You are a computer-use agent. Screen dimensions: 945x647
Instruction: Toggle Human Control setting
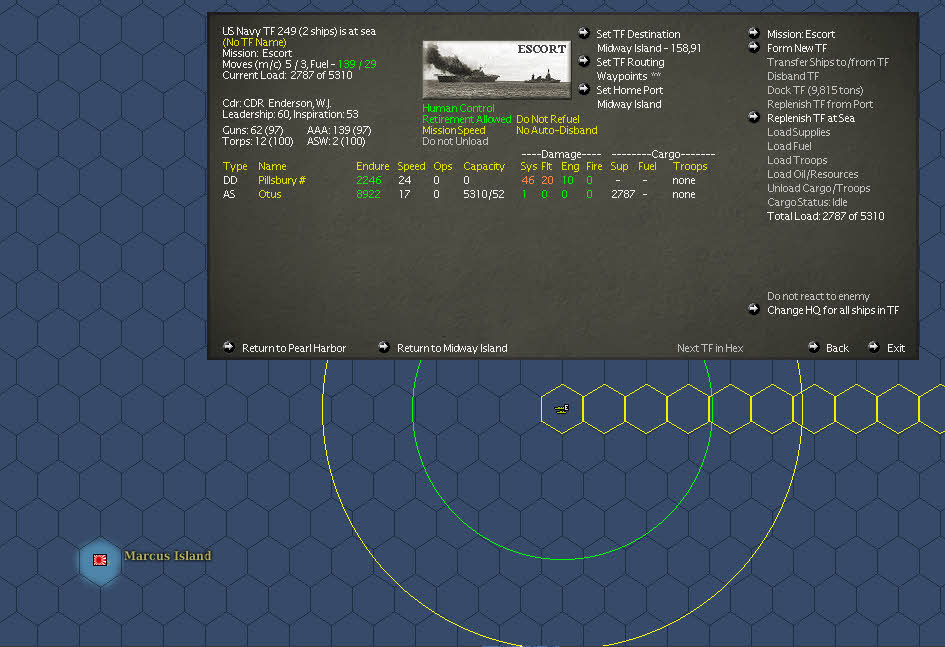(x=458, y=108)
